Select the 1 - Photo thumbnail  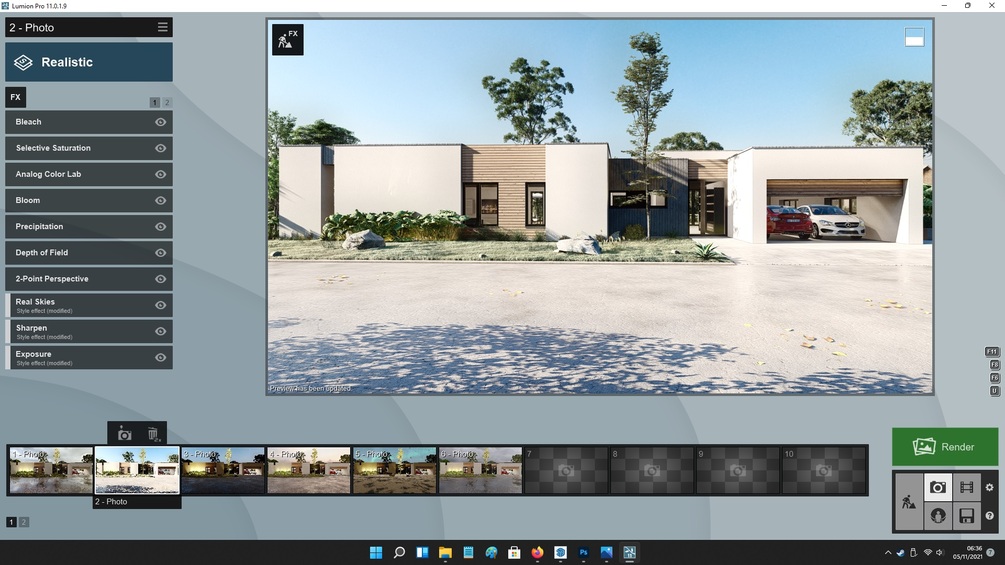51,470
